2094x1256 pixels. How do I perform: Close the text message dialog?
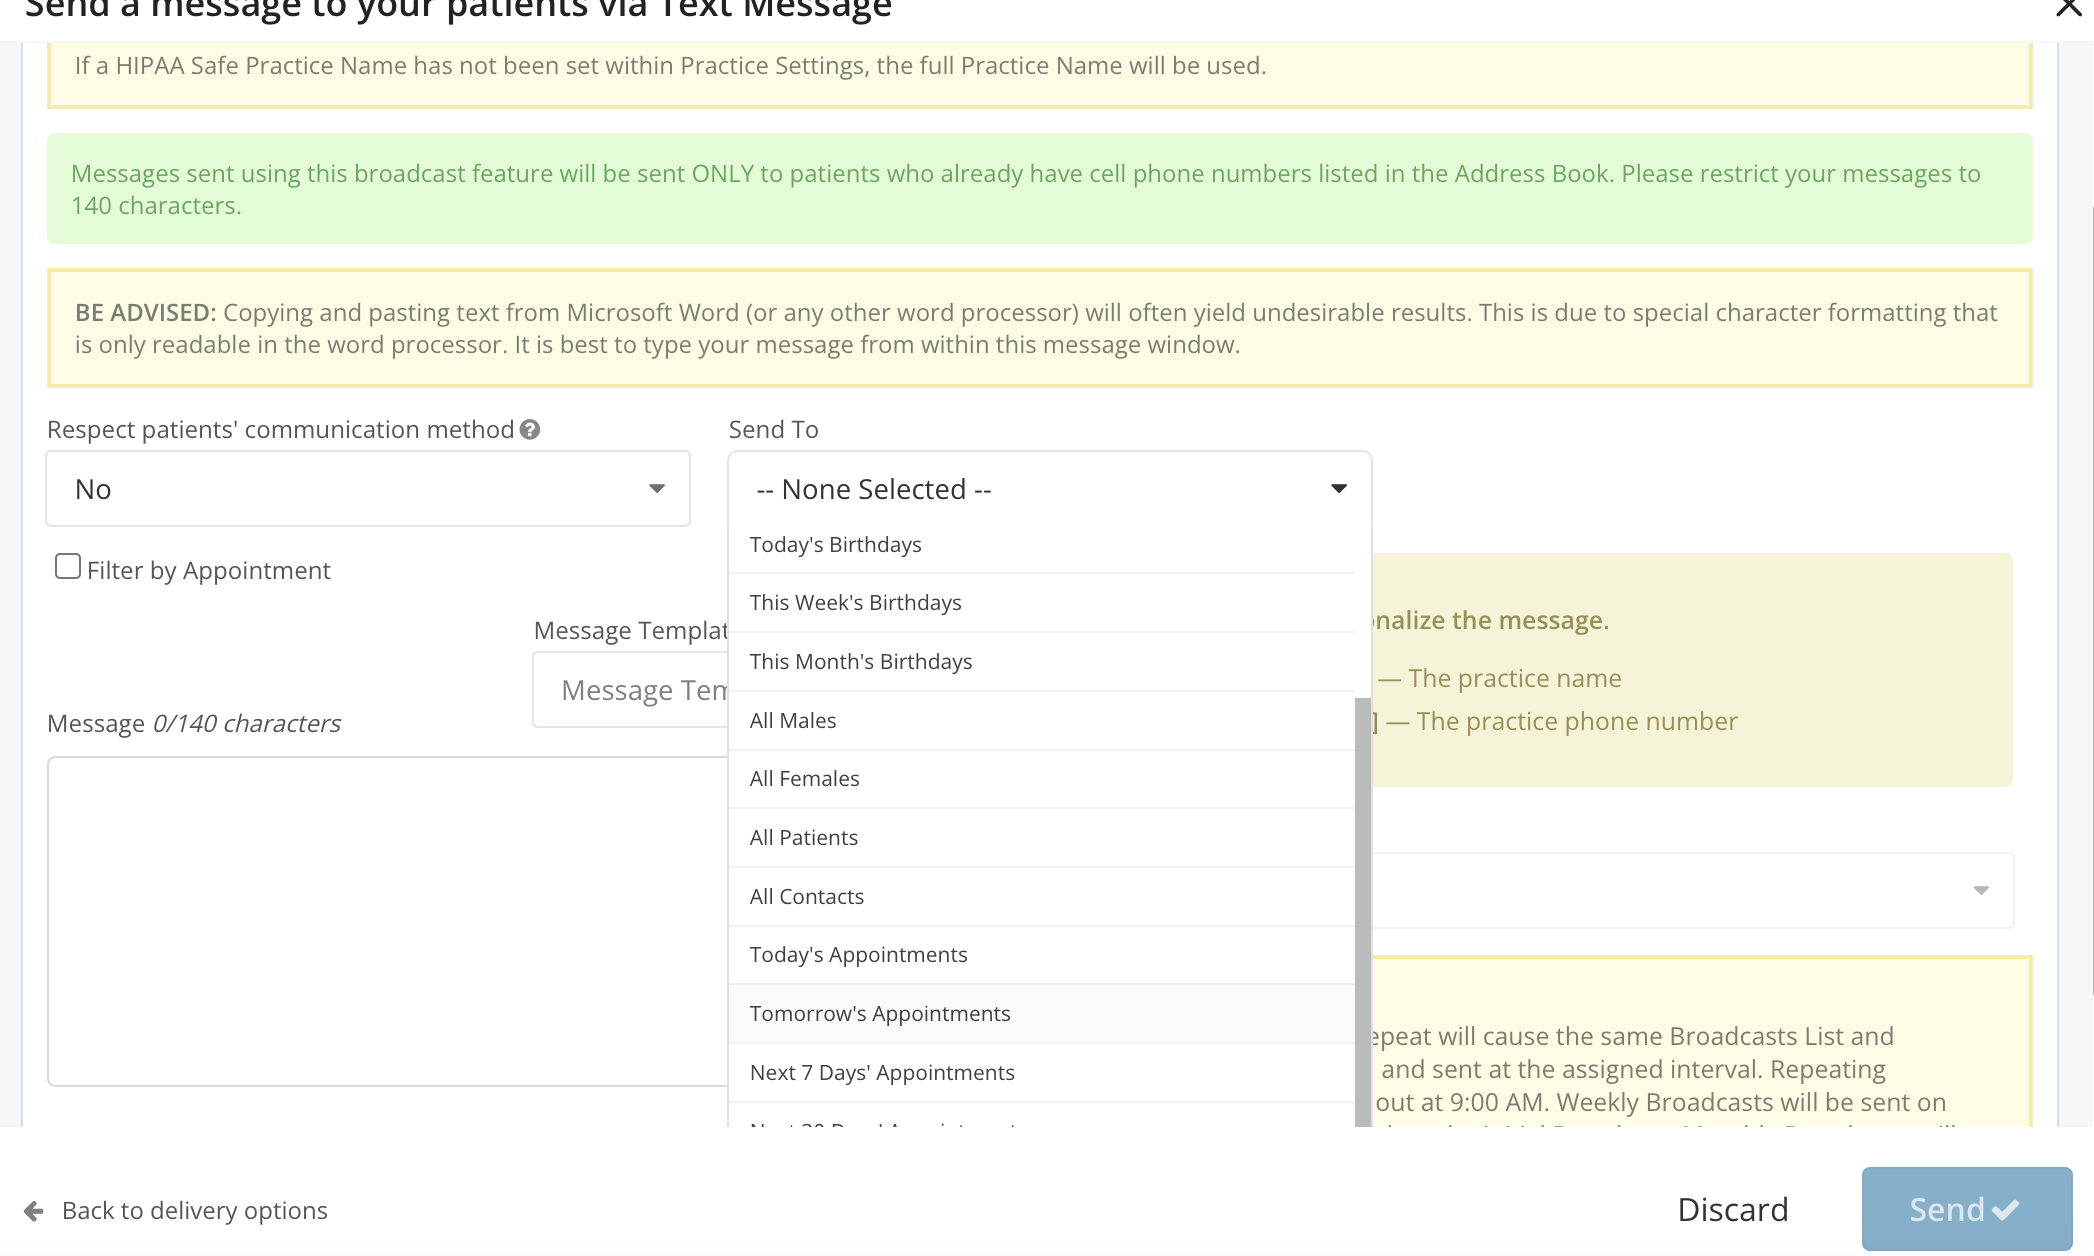coord(2068,10)
